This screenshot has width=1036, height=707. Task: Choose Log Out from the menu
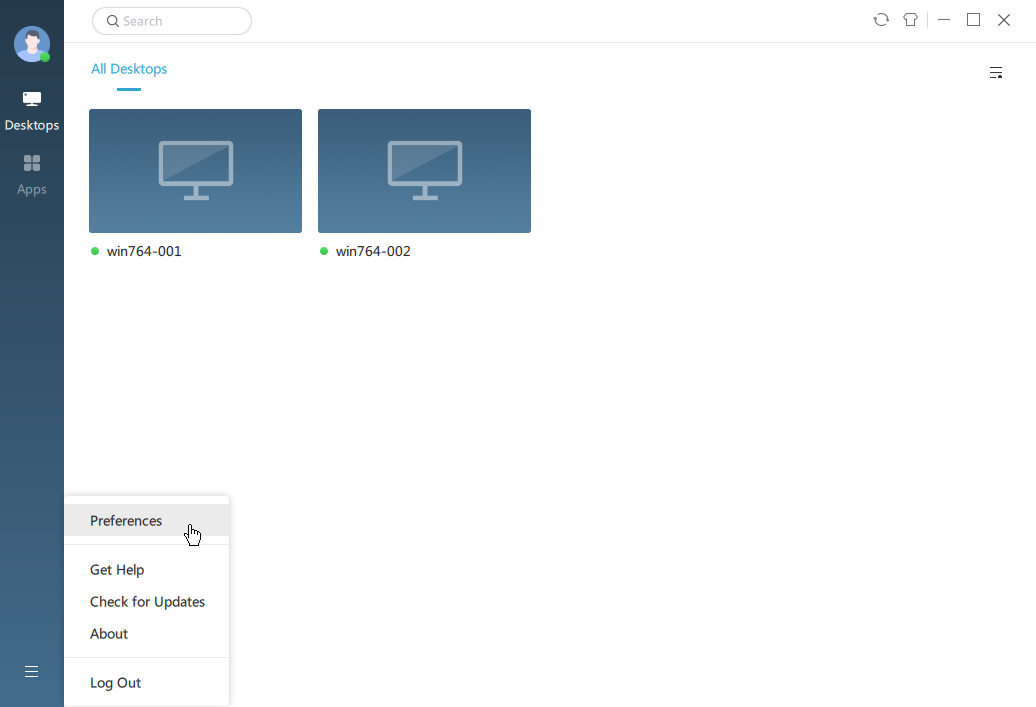click(147, 683)
